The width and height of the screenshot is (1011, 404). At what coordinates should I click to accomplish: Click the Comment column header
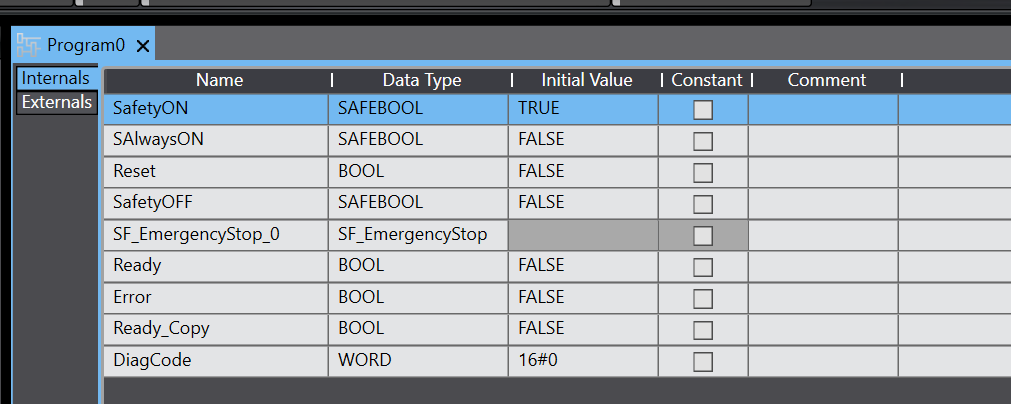tap(827, 80)
